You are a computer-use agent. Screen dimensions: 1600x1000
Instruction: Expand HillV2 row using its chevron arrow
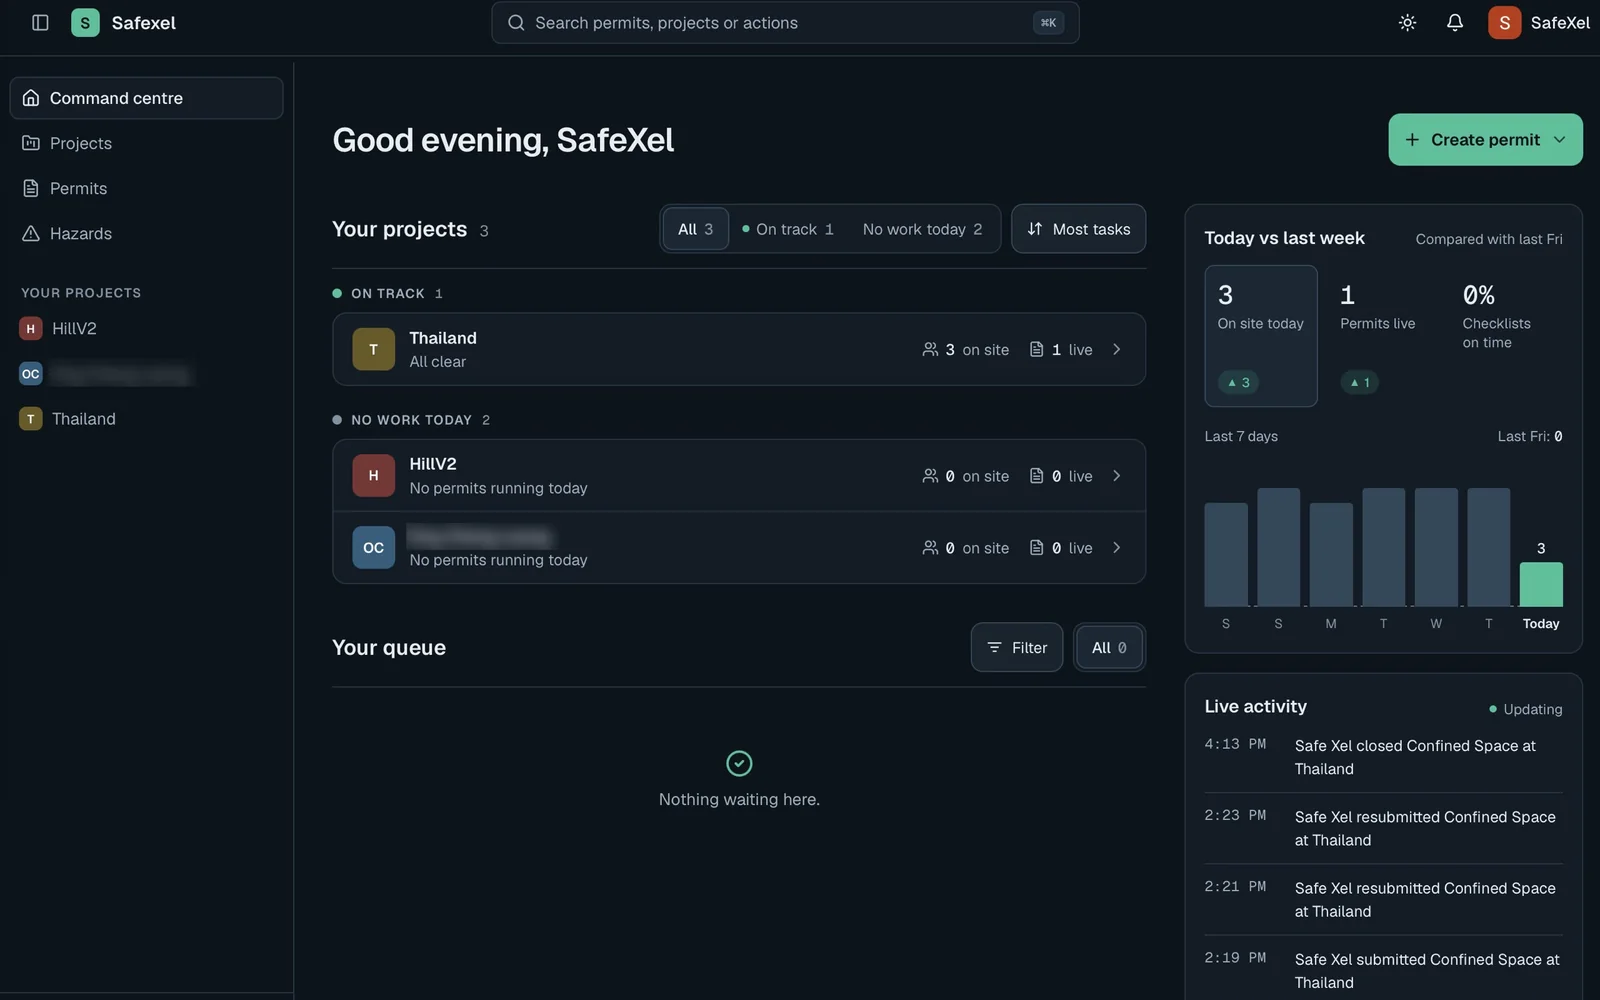pyautogui.click(x=1117, y=476)
